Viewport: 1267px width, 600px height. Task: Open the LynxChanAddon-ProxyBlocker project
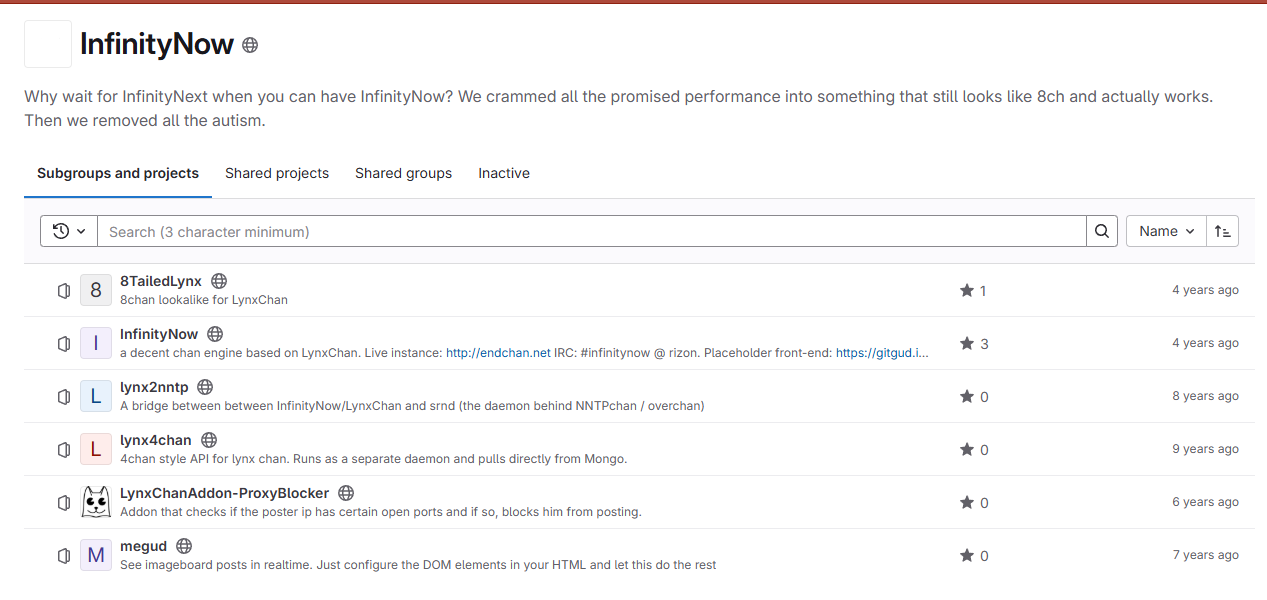(x=224, y=493)
